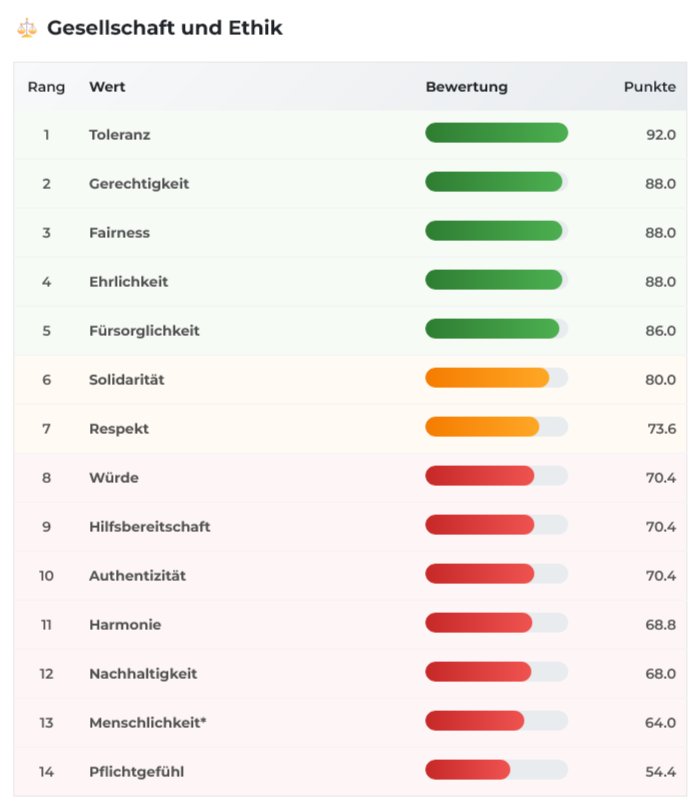The image size is (699, 810).
Task: Click the Fairness rating bar
Action: pos(496,231)
